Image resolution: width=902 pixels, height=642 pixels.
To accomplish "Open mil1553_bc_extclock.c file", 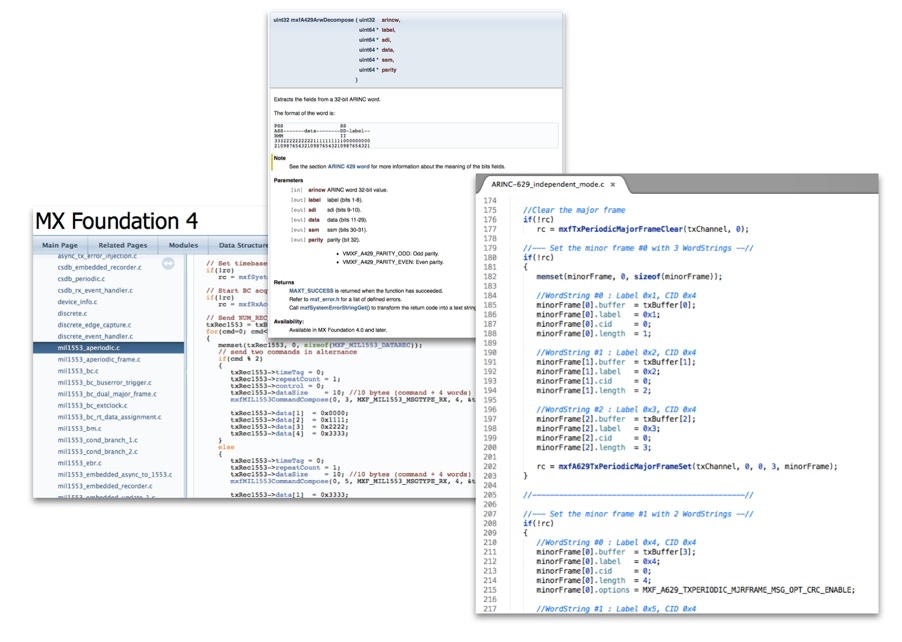I will point(92,406).
